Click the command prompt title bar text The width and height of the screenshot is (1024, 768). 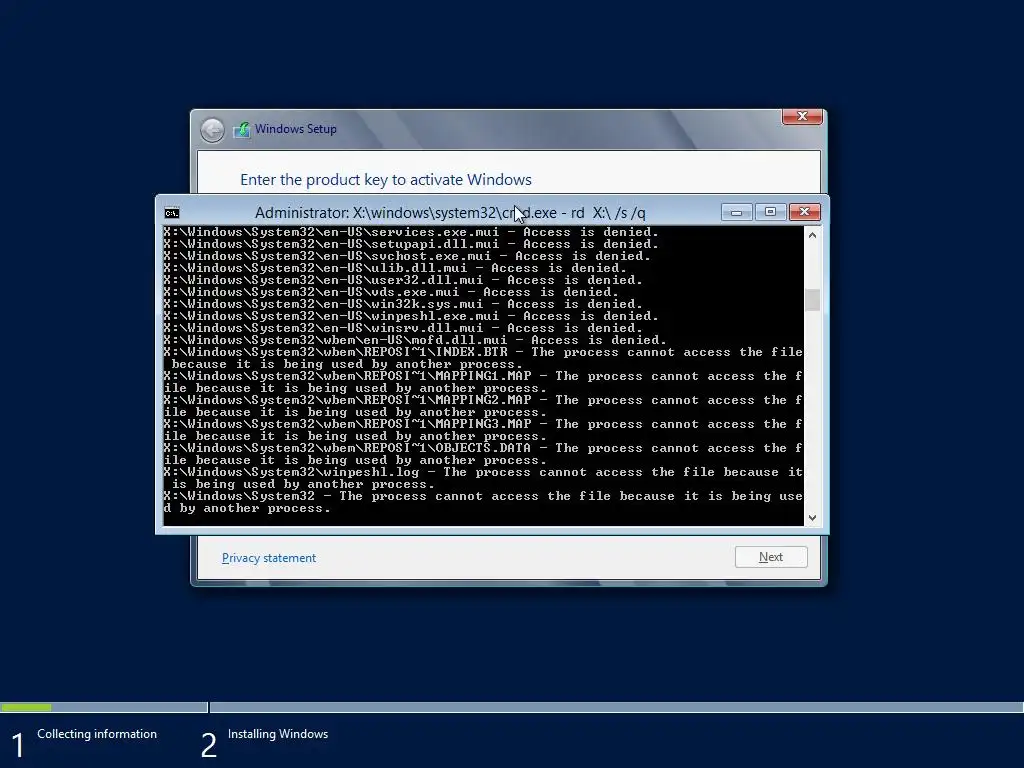click(x=450, y=213)
